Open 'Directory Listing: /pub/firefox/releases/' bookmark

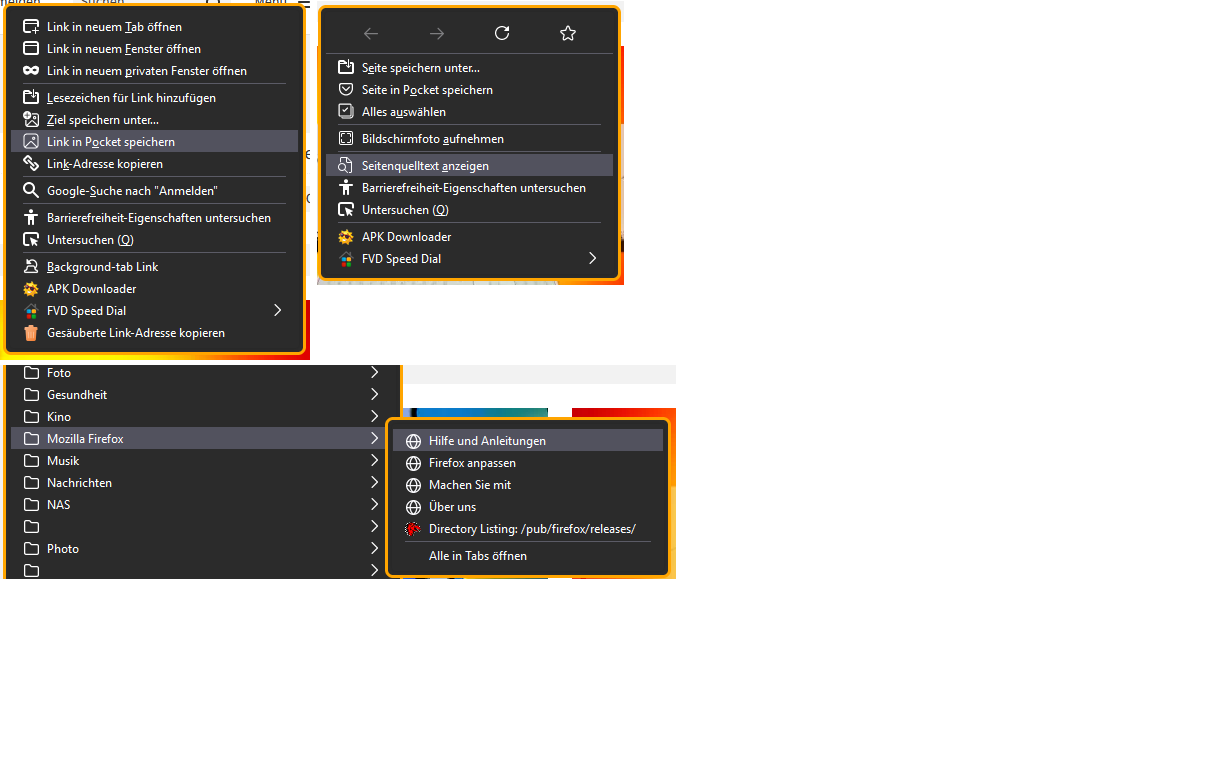(x=528, y=528)
